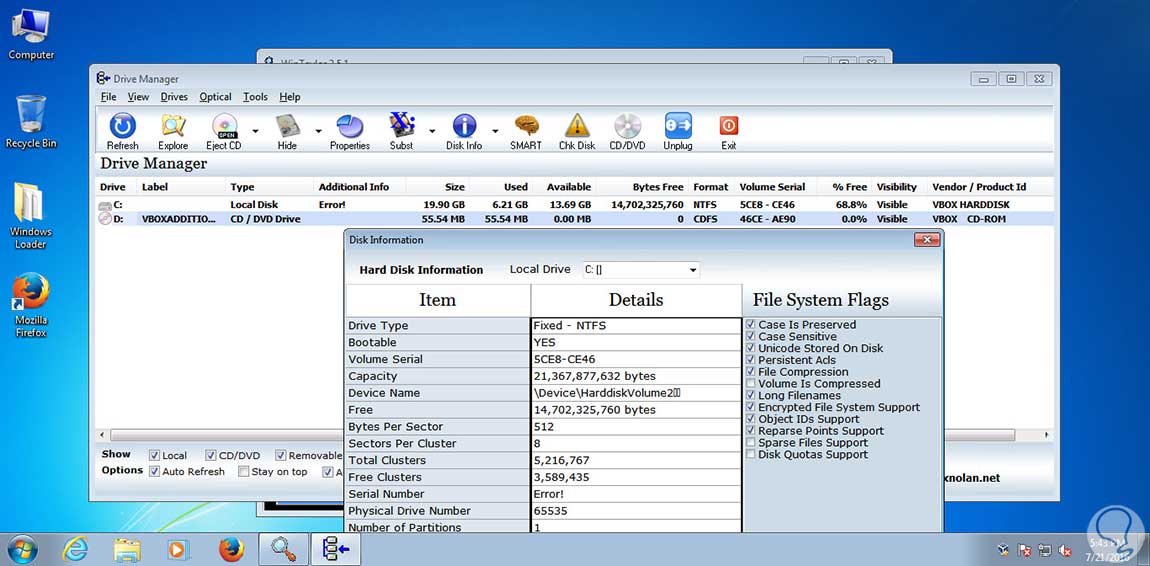Toggle the Case Is Preserved flag
1150x566 pixels.
pyautogui.click(x=750, y=325)
